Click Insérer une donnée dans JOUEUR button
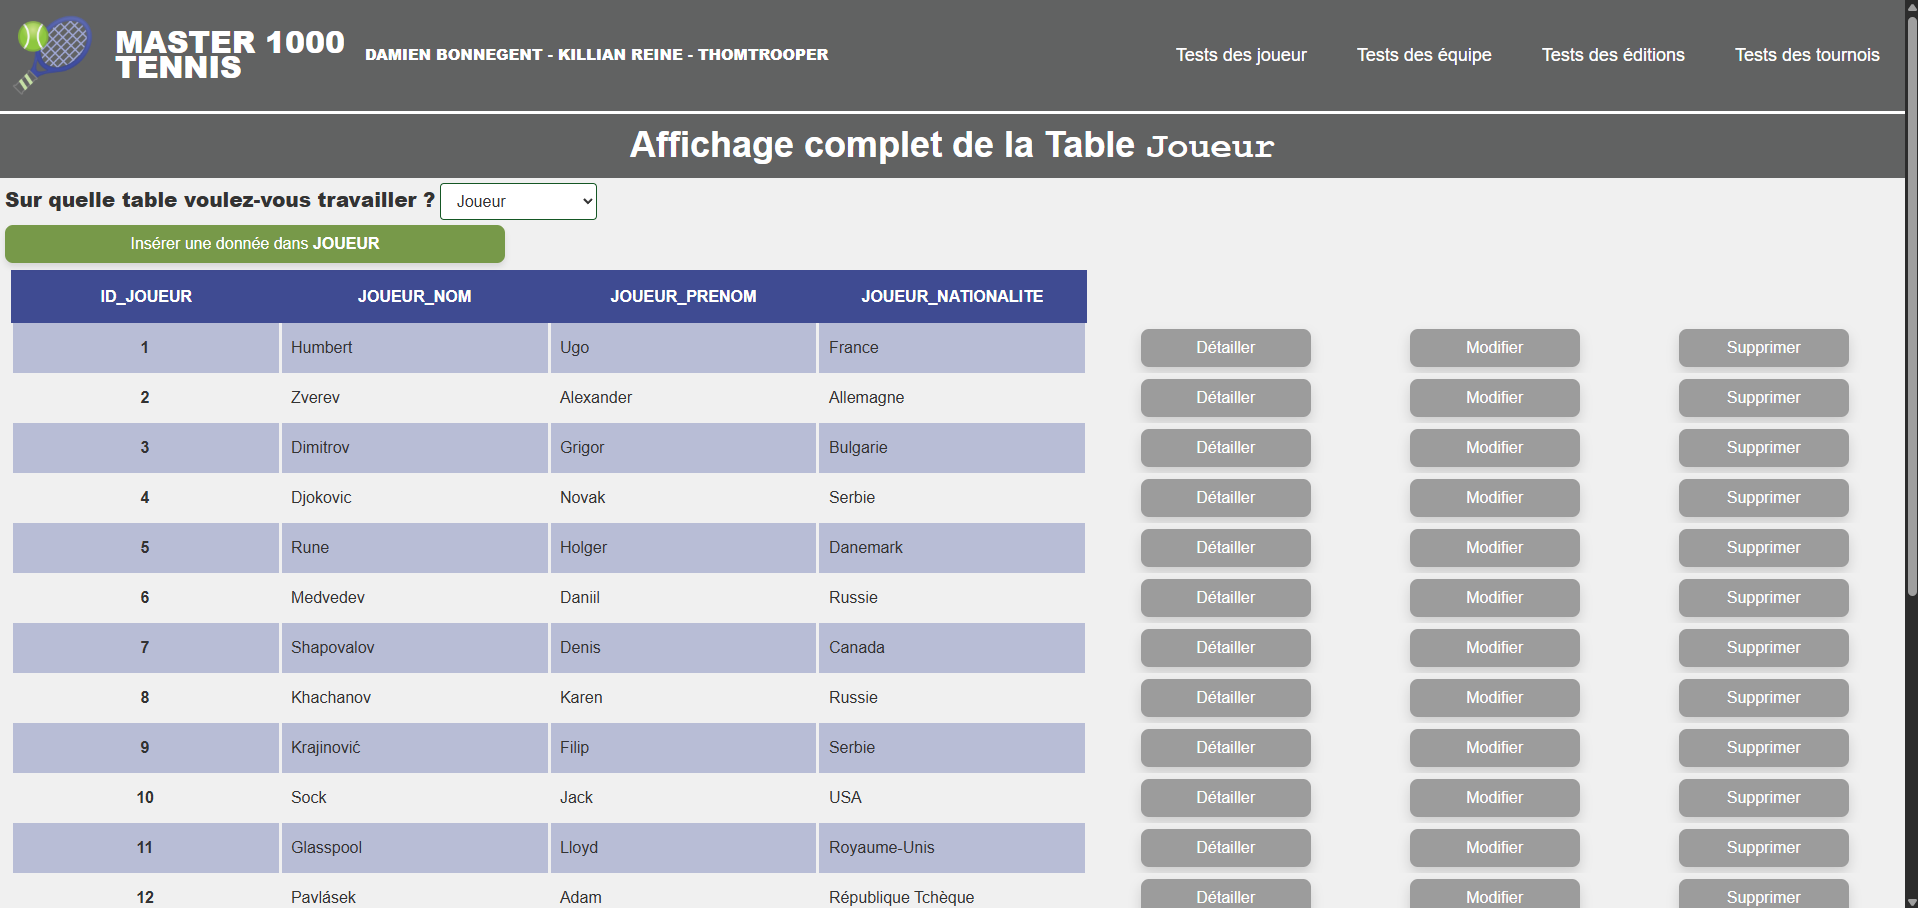Image resolution: width=1918 pixels, height=908 pixels. (255, 244)
